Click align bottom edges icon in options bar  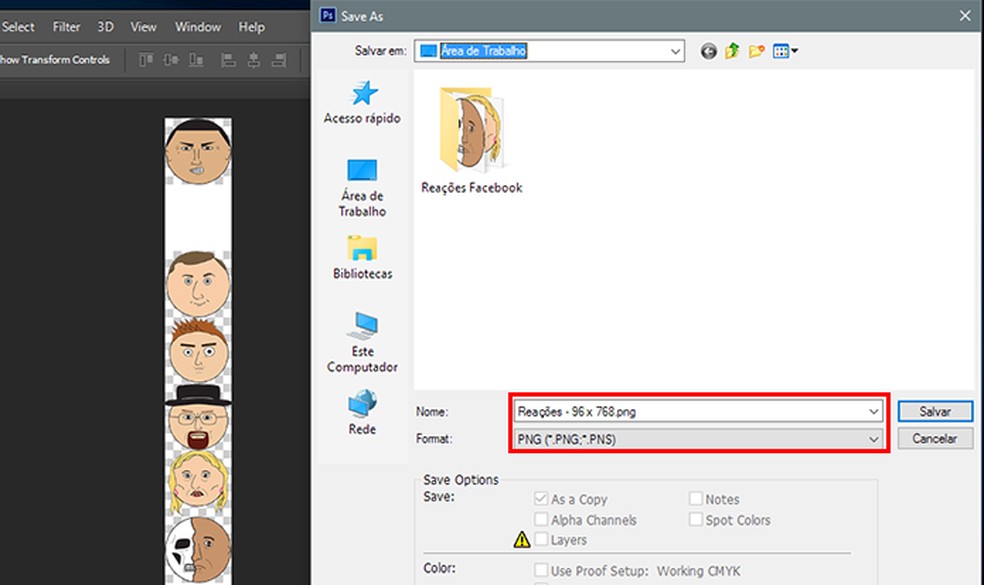[196, 60]
